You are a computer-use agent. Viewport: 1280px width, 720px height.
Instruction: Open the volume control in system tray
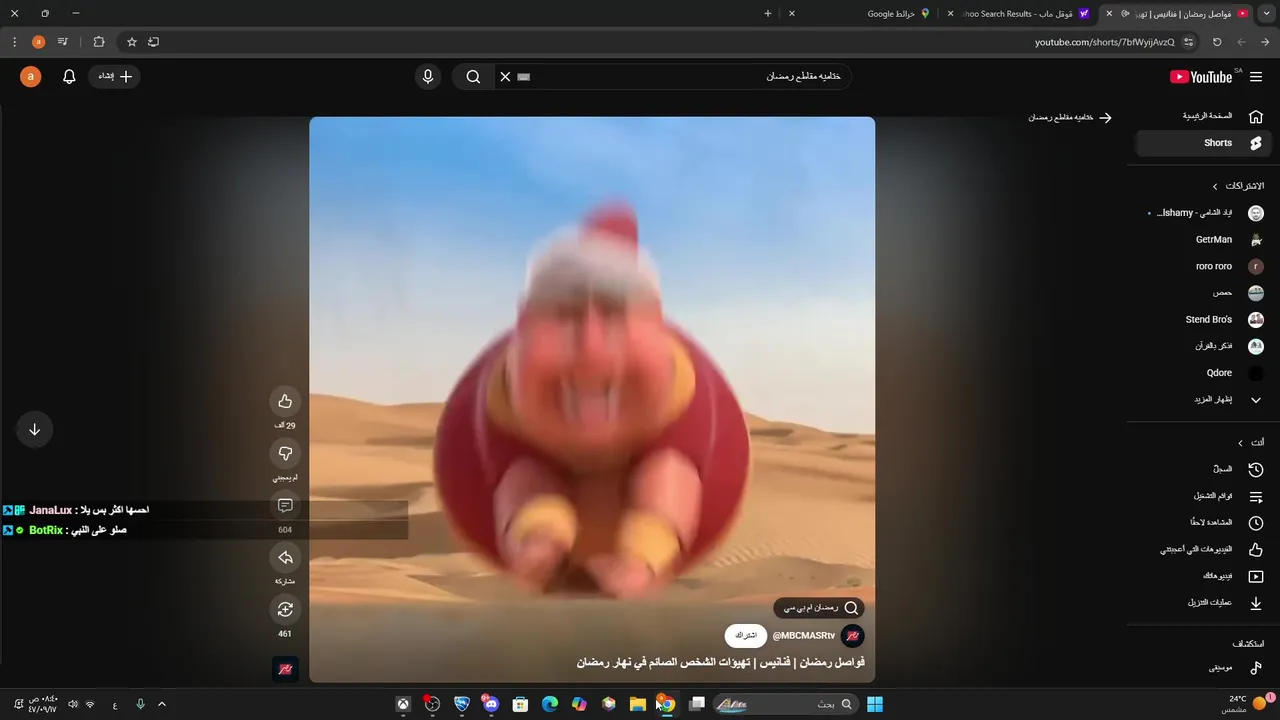tap(73, 704)
